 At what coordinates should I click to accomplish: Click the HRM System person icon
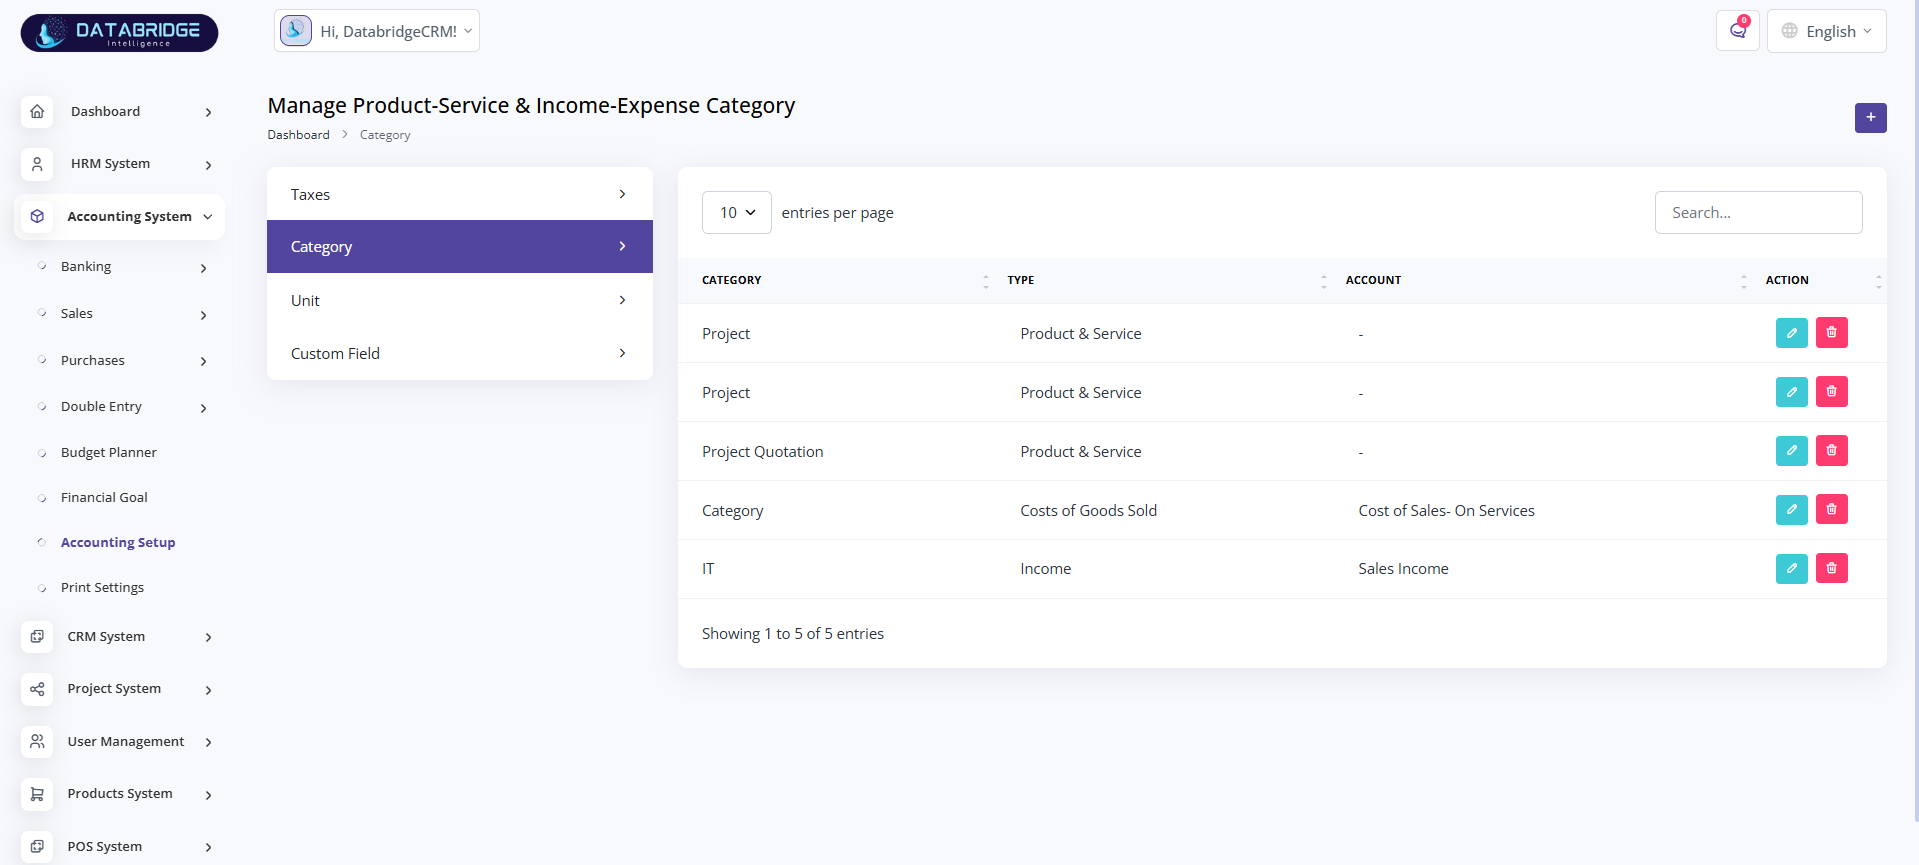pyautogui.click(x=37, y=164)
